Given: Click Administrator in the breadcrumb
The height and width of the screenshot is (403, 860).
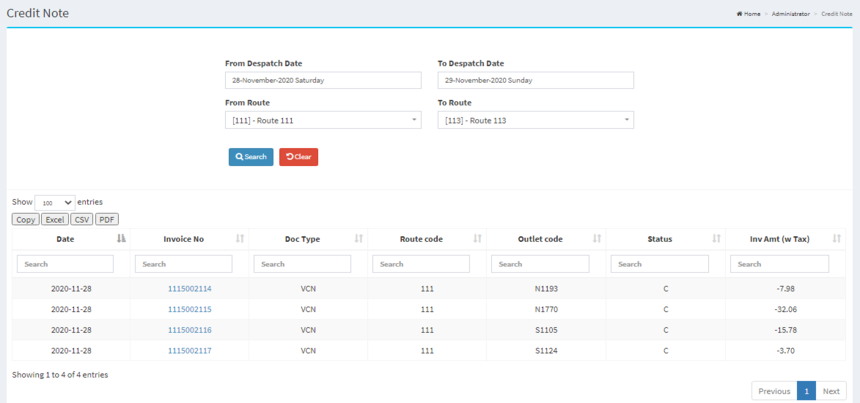Looking at the screenshot, I should [790, 14].
